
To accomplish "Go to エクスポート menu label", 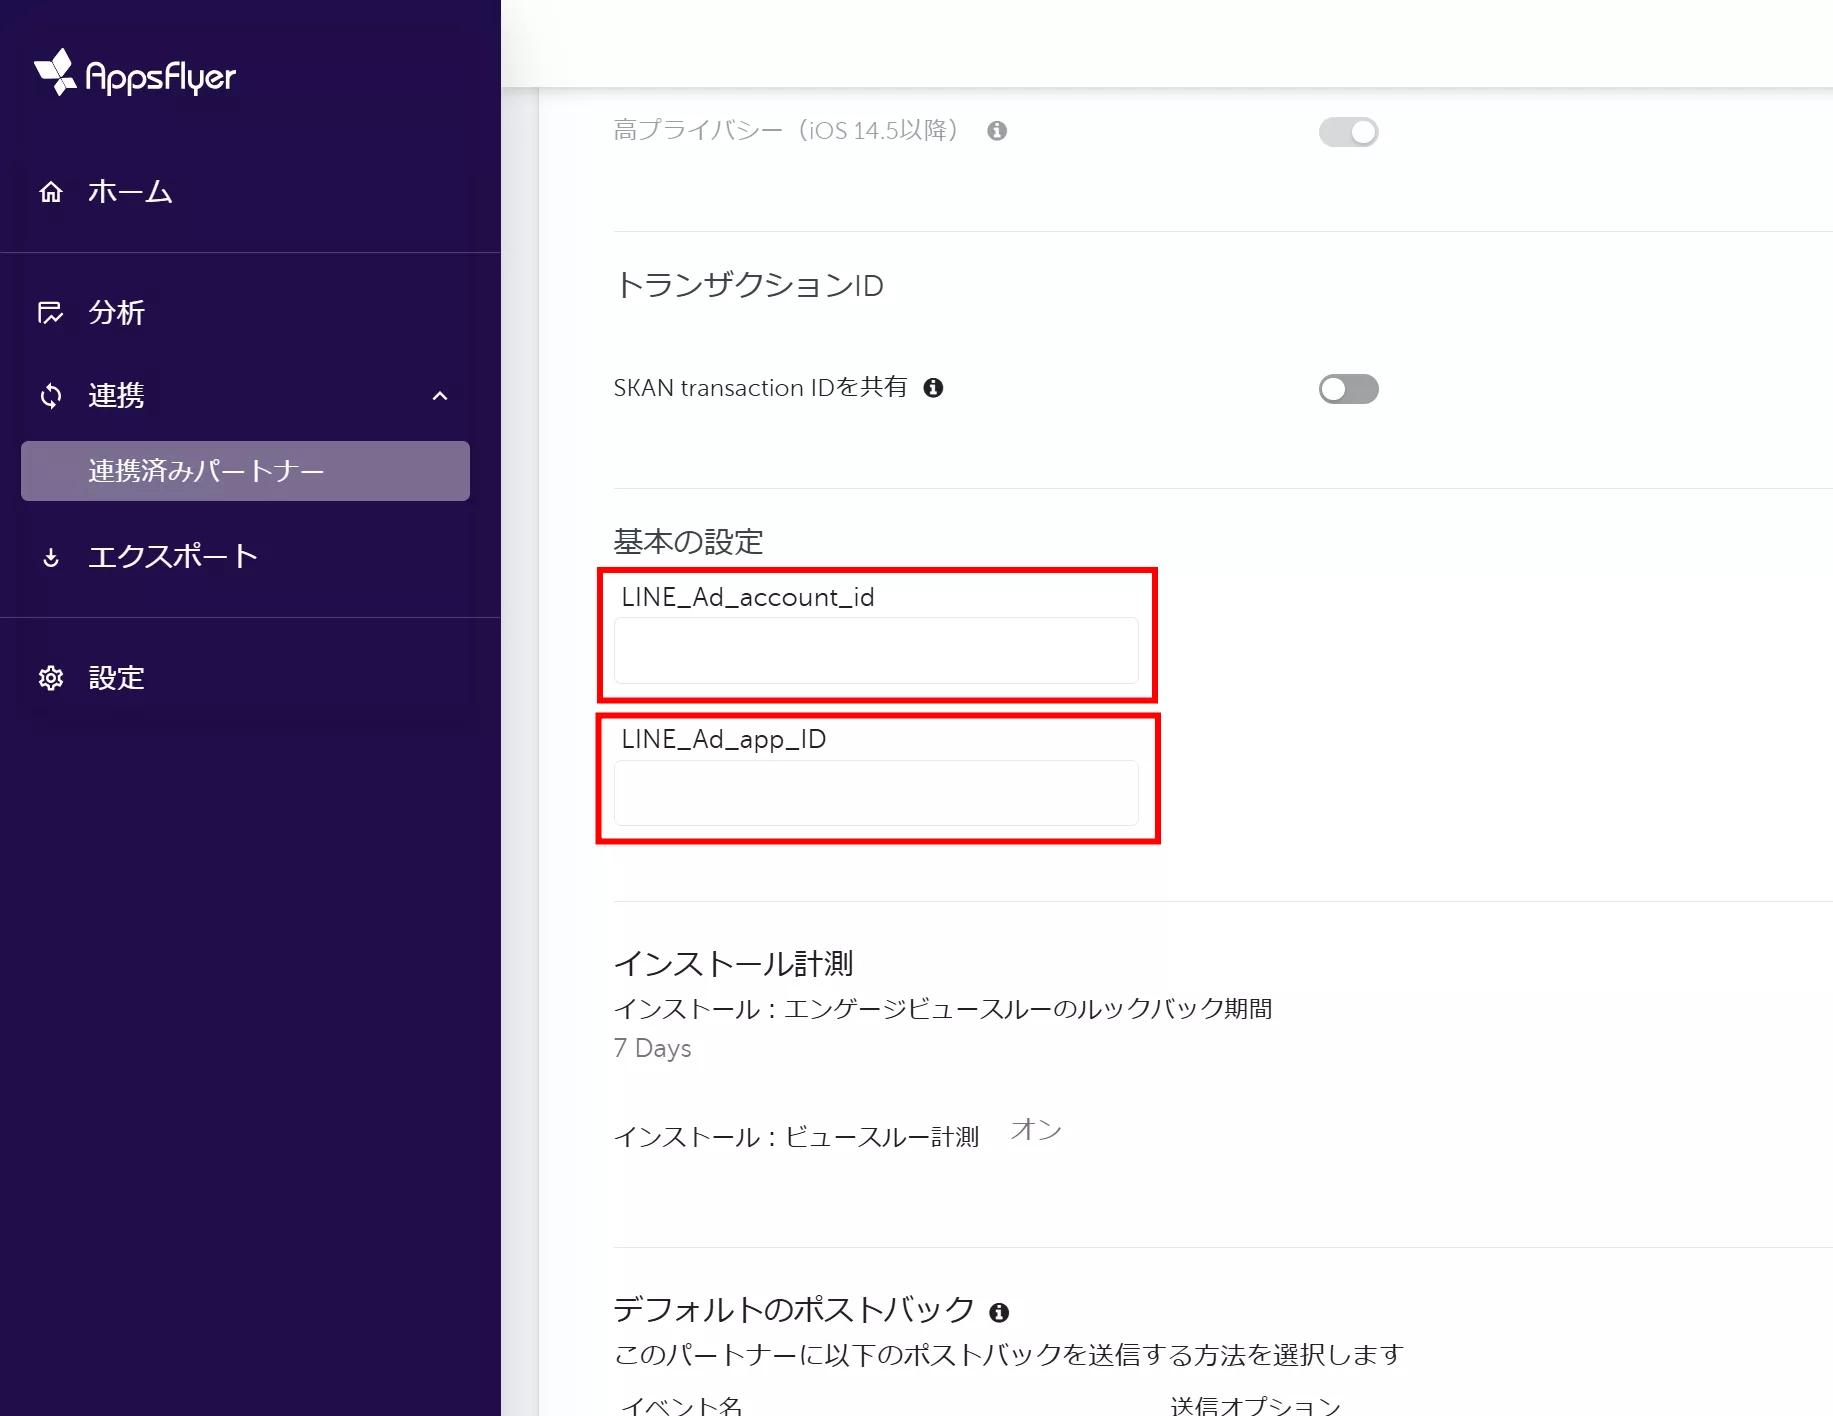I will tap(173, 557).
